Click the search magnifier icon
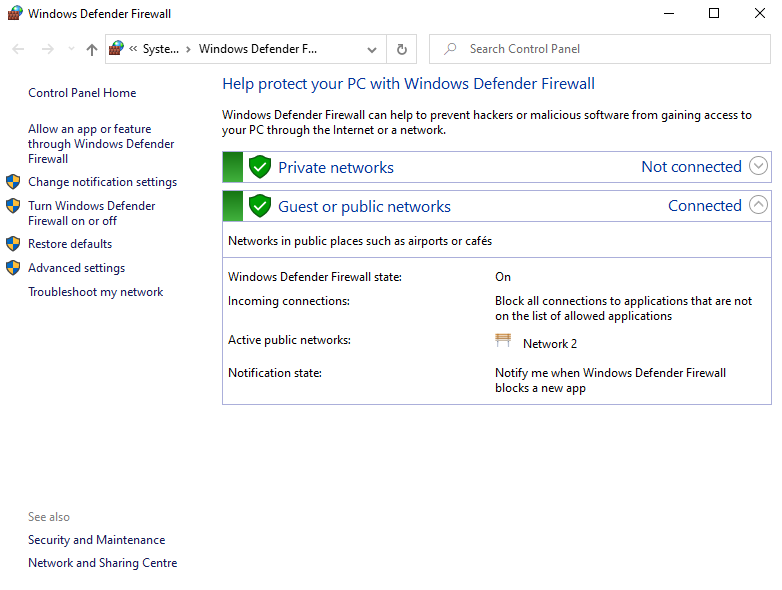This screenshot has width=782, height=590. (x=450, y=49)
